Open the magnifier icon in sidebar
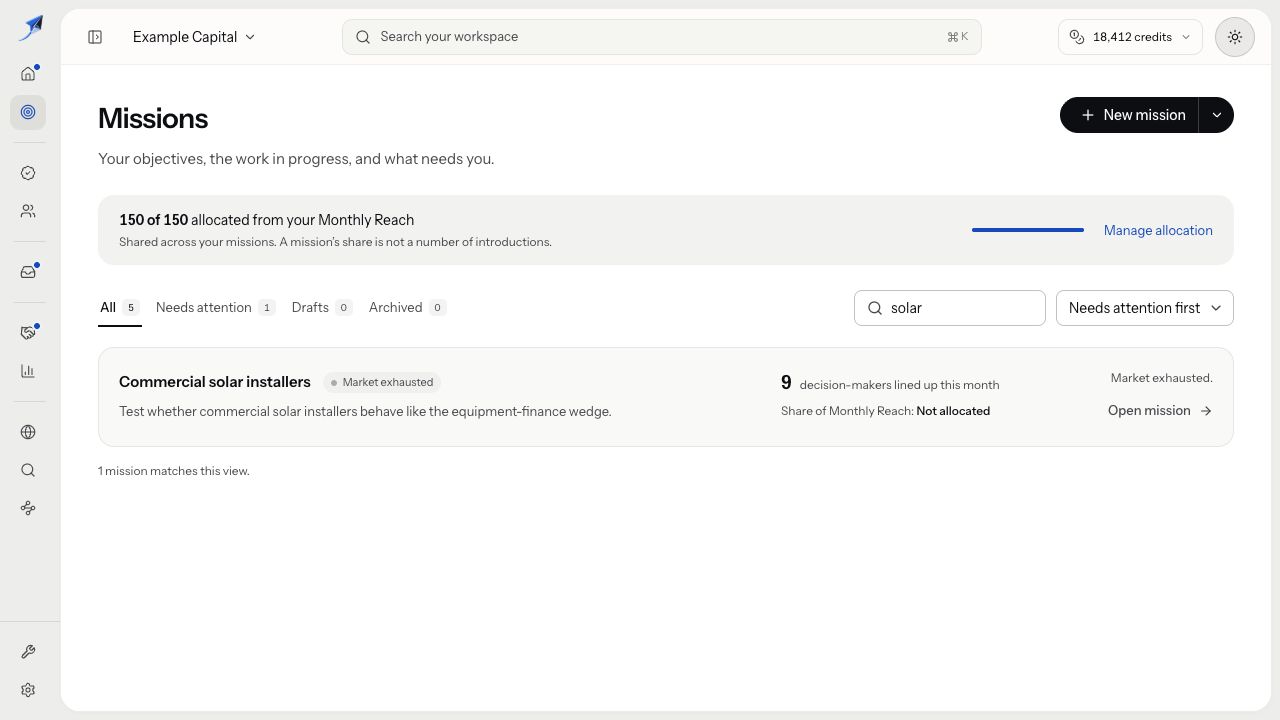The height and width of the screenshot is (720, 1280). pos(28,470)
